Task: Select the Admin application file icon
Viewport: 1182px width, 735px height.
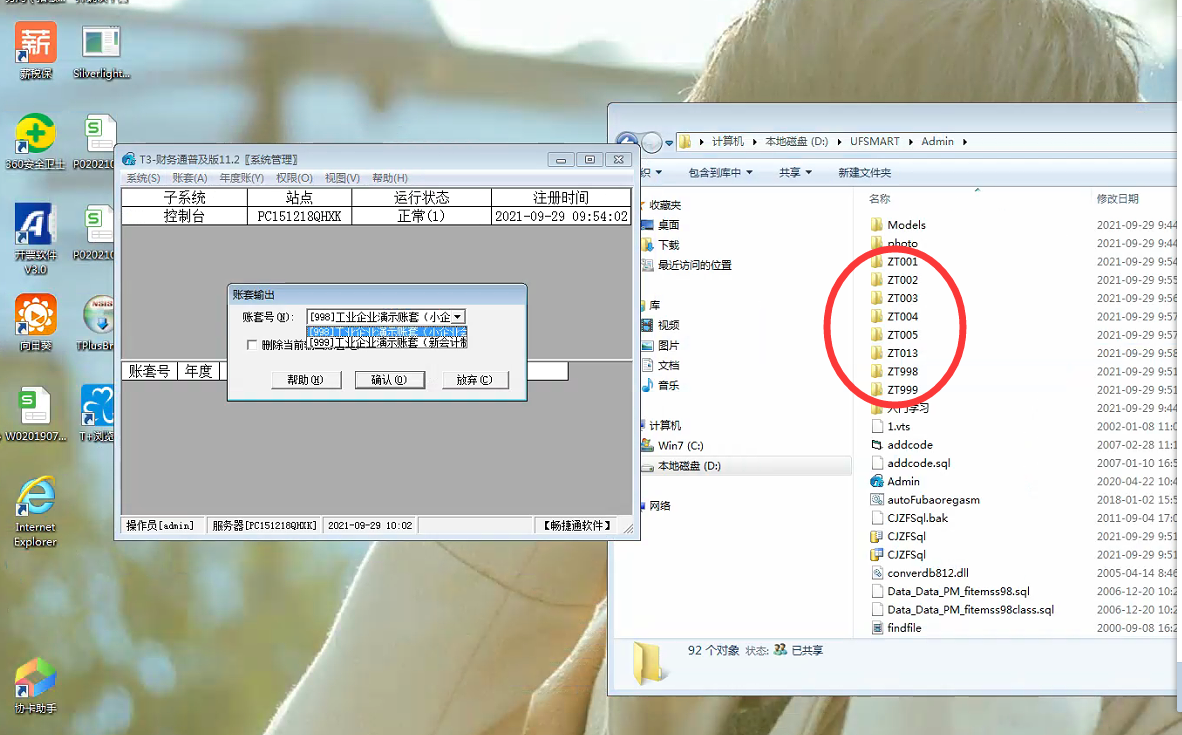Action: tap(876, 481)
